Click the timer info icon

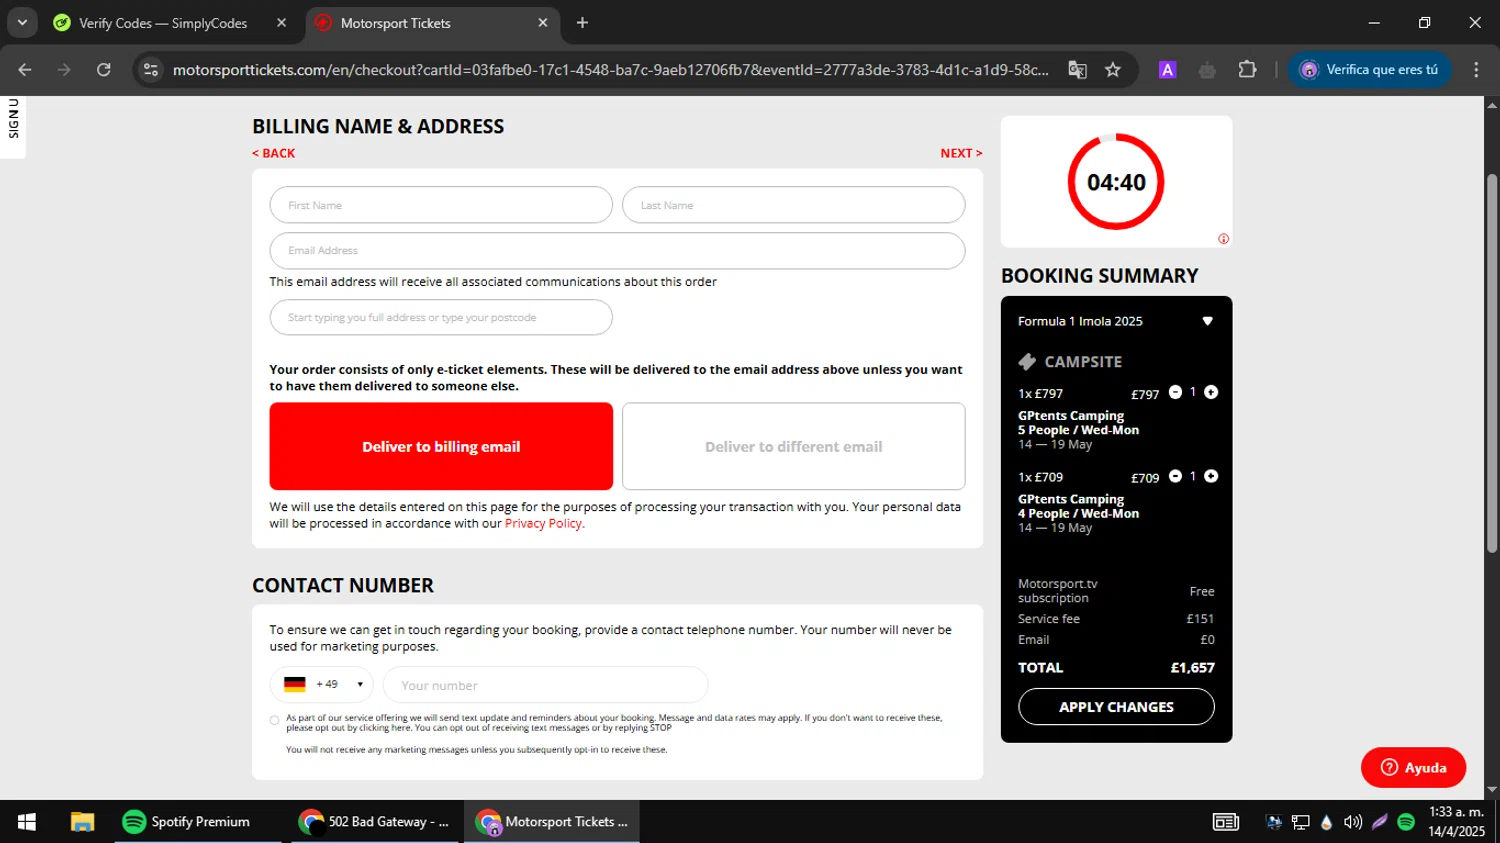(1223, 238)
